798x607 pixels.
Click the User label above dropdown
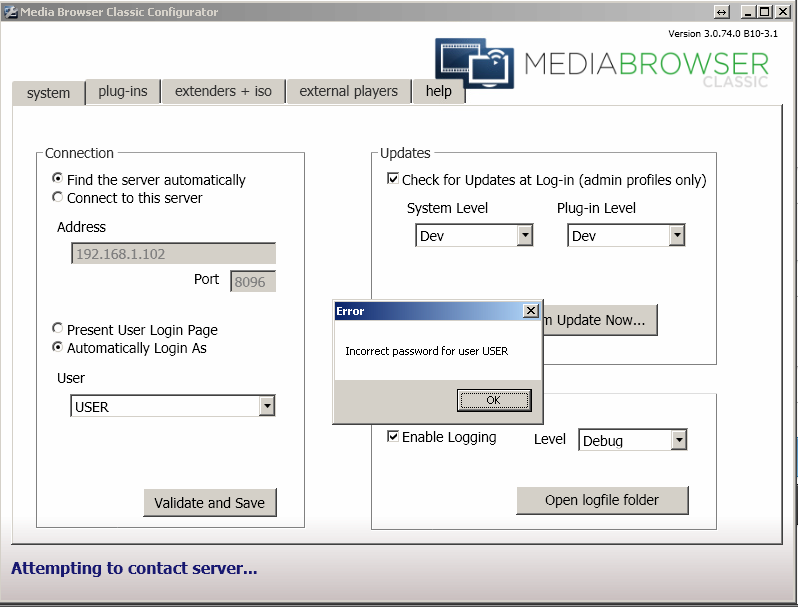71,378
